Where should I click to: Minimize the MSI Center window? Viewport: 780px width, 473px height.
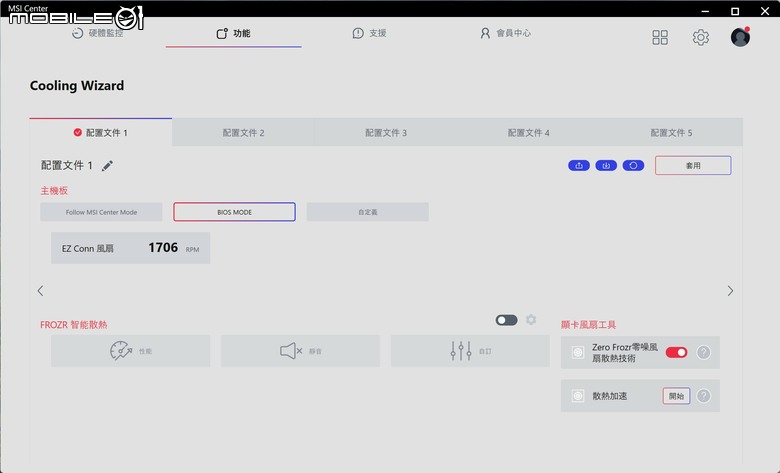[x=705, y=11]
